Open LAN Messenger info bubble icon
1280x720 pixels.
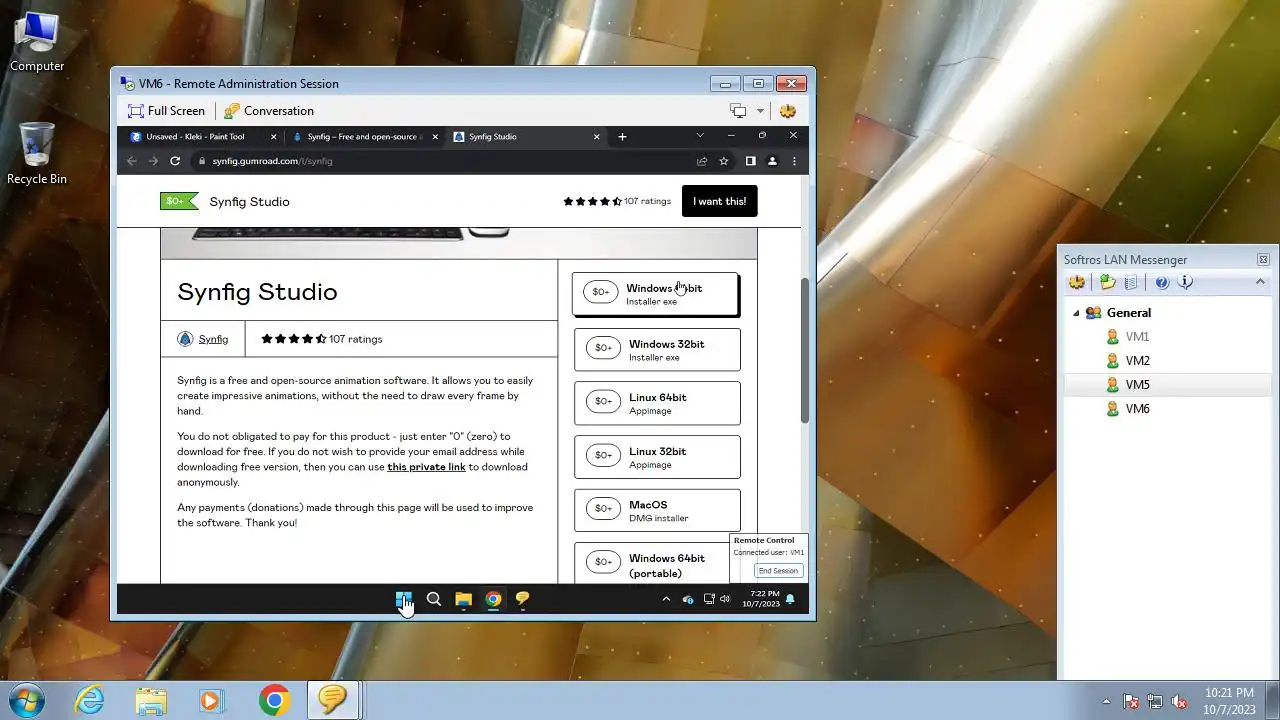pyautogui.click(x=1185, y=283)
